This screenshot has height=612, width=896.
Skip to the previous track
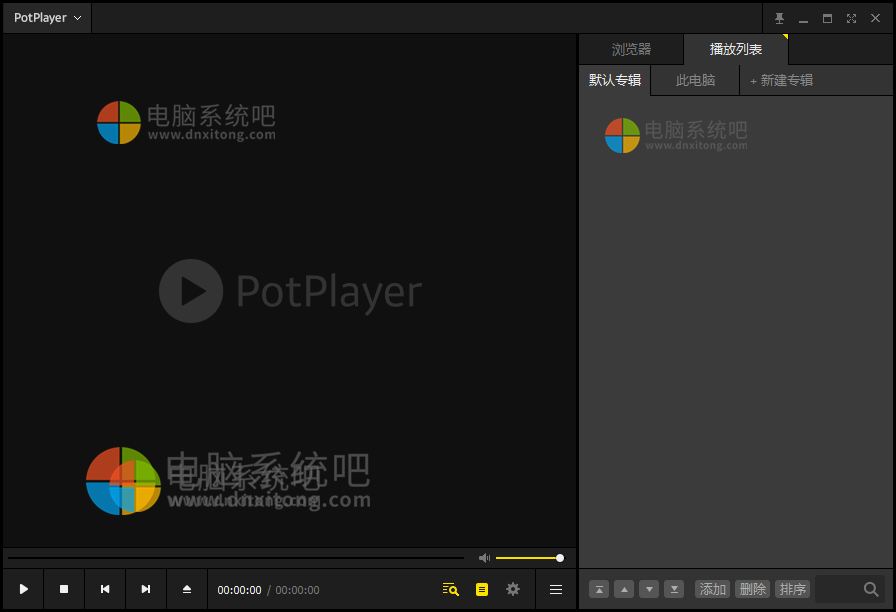(105, 589)
